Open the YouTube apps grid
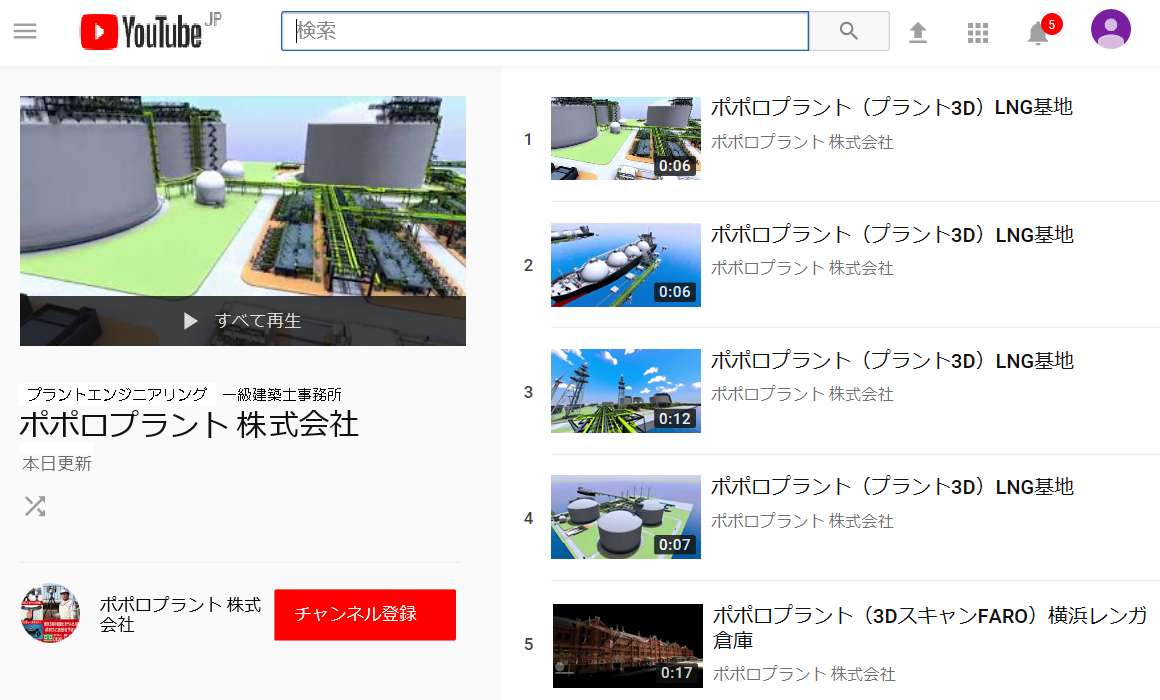This screenshot has height=700, width=1160. [978, 33]
